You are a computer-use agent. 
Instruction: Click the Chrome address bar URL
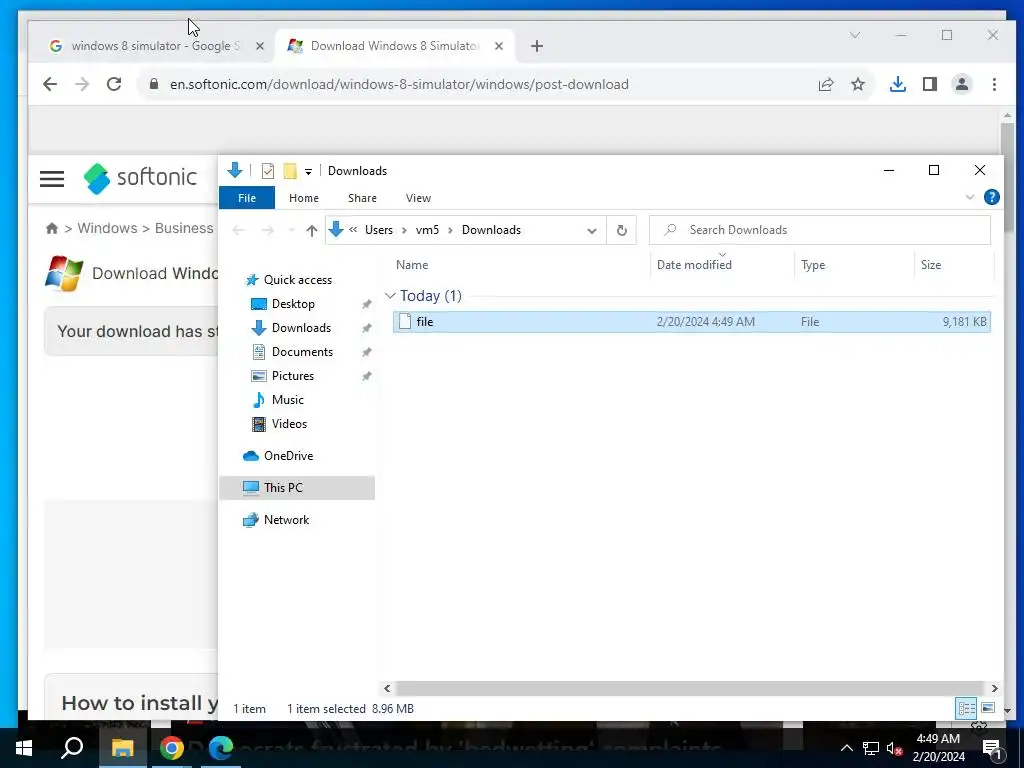(x=399, y=84)
